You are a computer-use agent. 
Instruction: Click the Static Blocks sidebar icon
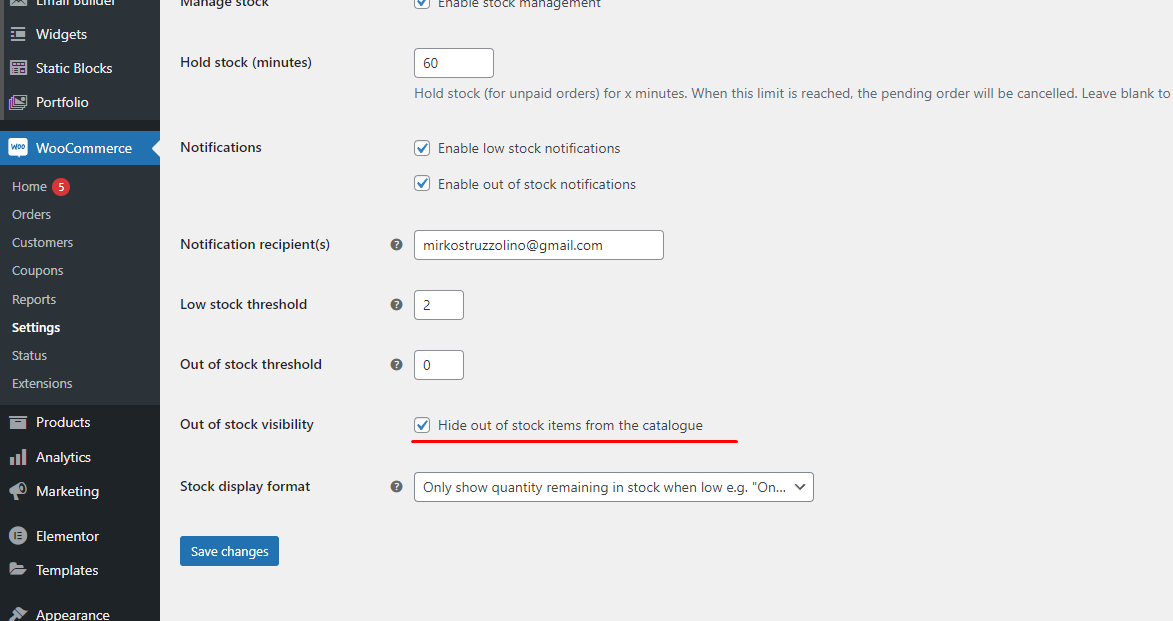coord(18,68)
